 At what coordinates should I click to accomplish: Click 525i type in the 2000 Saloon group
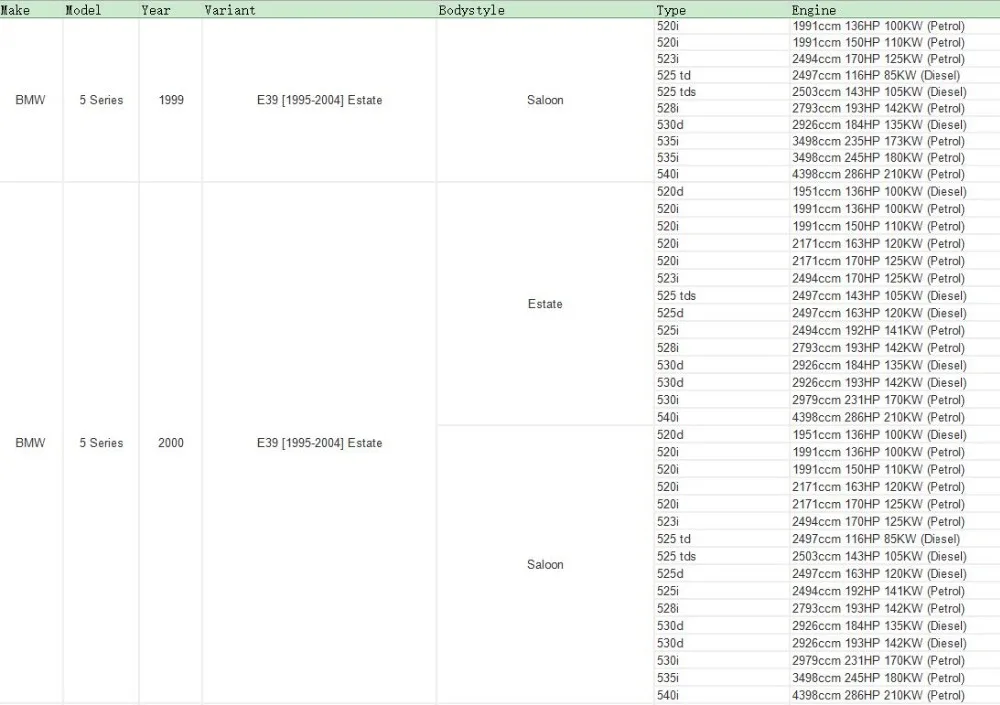click(668, 591)
